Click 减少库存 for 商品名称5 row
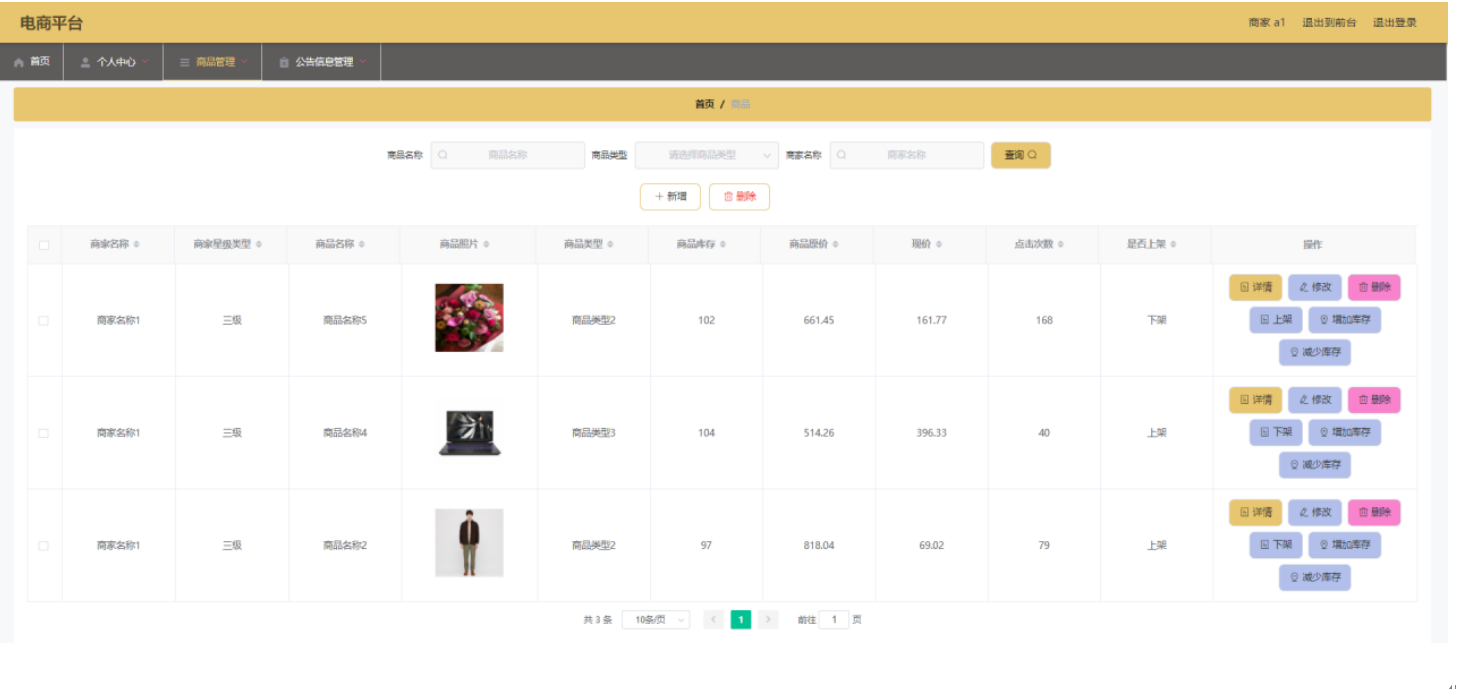The width and height of the screenshot is (1457, 689). [1315, 352]
